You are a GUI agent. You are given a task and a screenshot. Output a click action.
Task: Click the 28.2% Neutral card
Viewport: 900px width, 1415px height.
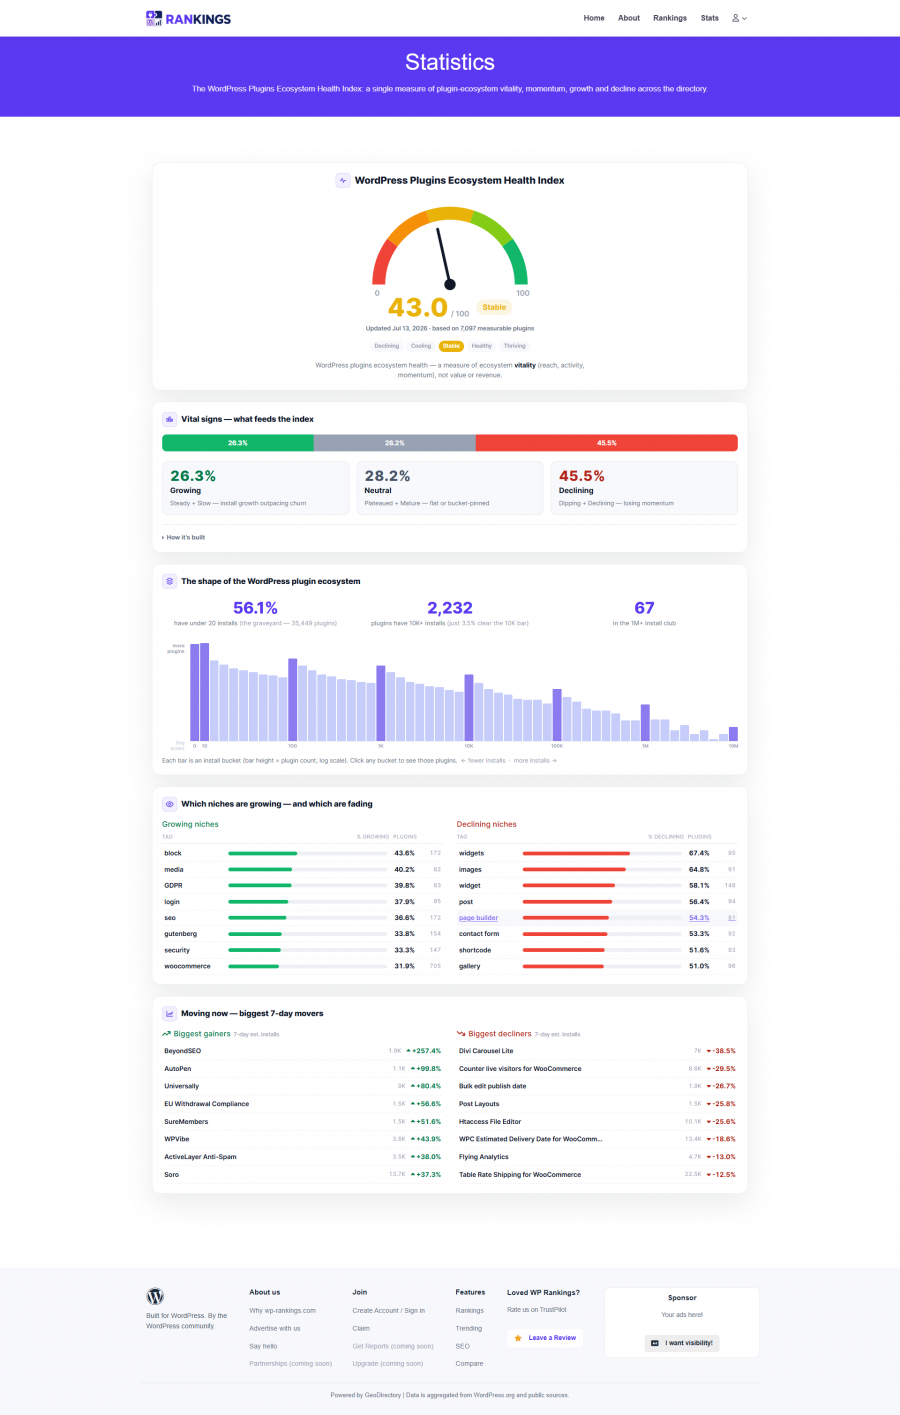(x=450, y=488)
